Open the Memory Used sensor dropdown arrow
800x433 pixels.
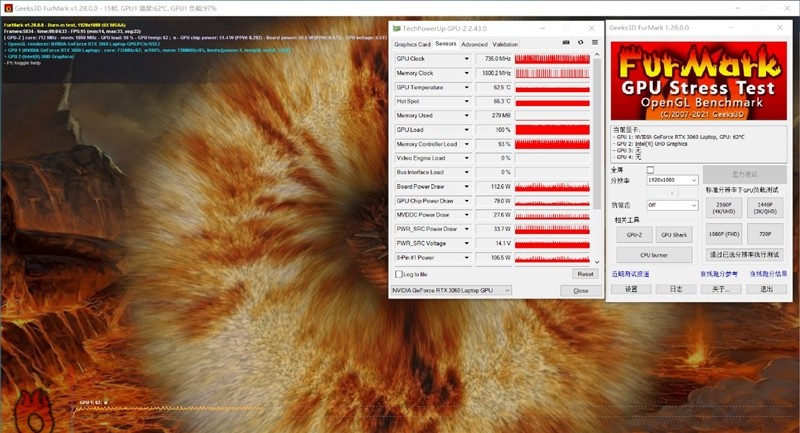click(466, 116)
